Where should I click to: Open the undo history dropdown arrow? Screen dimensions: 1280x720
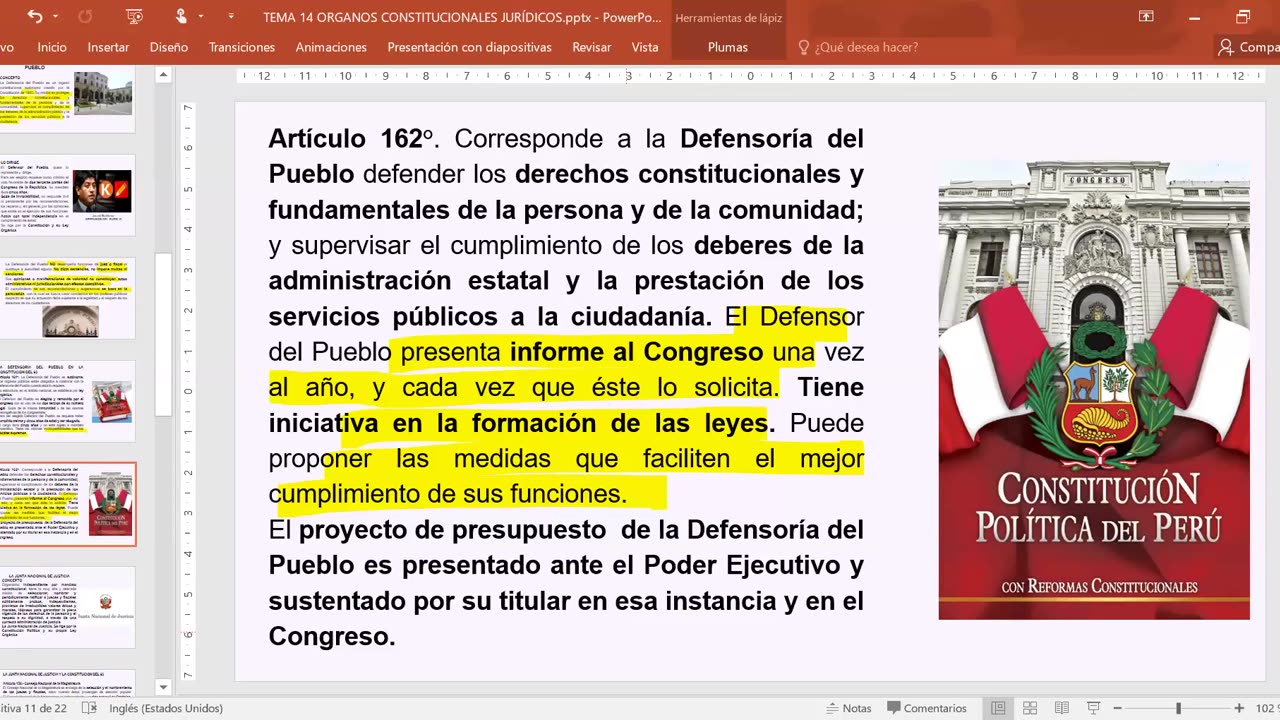click(x=55, y=17)
